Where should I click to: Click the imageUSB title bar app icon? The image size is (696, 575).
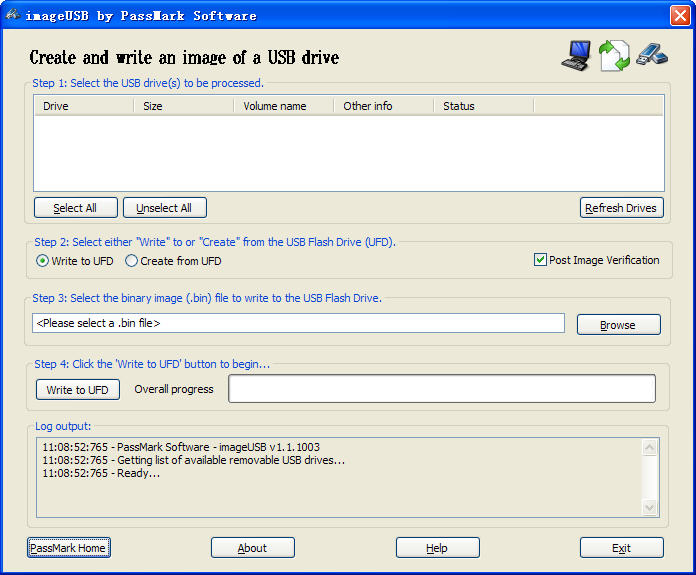[x=13, y=15]
